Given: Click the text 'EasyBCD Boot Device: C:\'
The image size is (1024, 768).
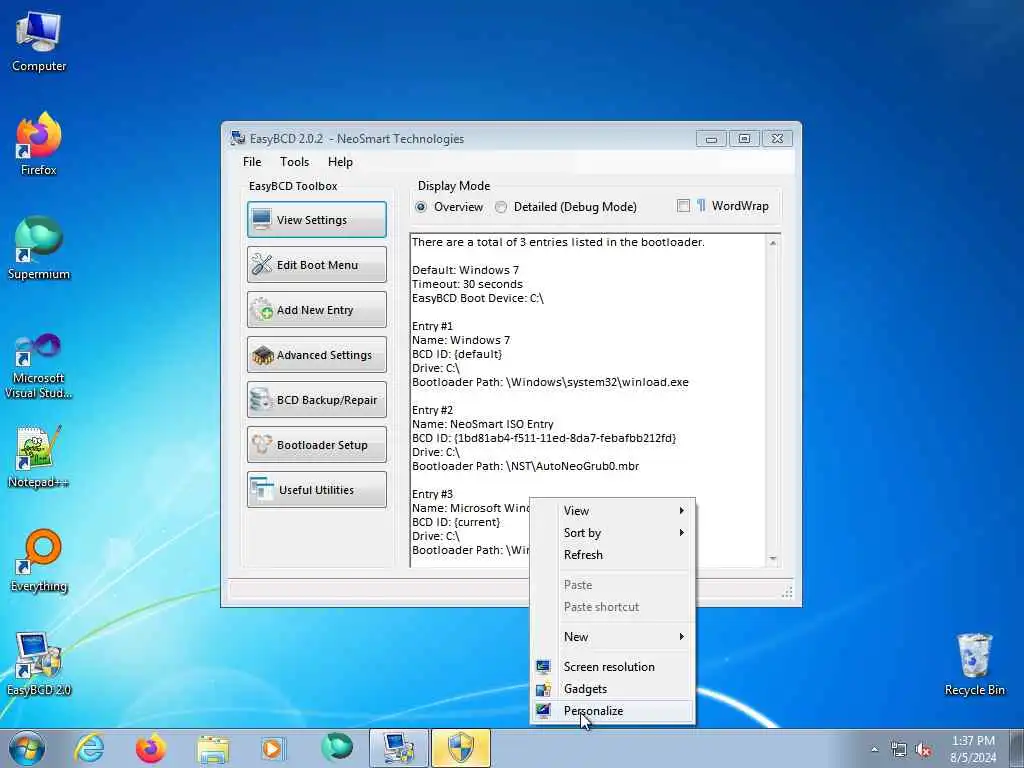Looking at the screenshot, I should coord(477,298).
